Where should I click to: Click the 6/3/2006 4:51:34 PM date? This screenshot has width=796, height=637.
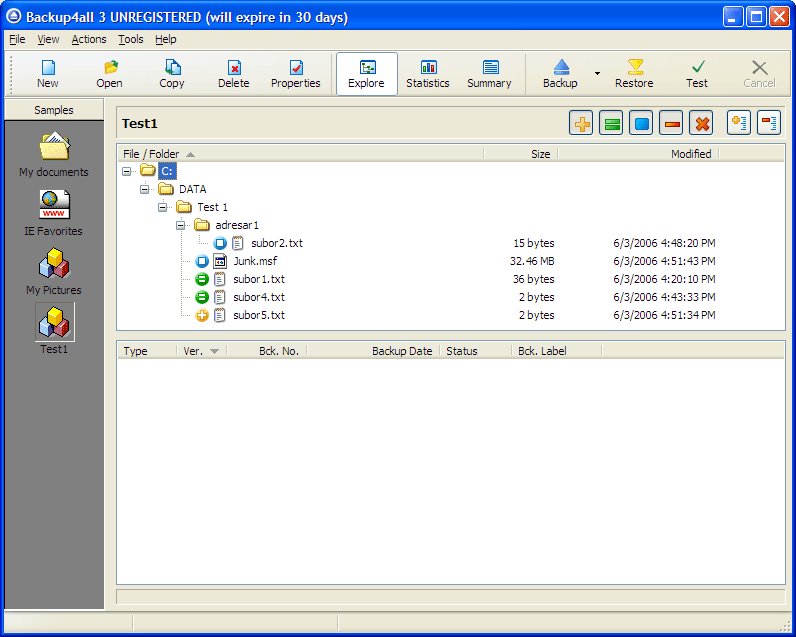point(664,315)
